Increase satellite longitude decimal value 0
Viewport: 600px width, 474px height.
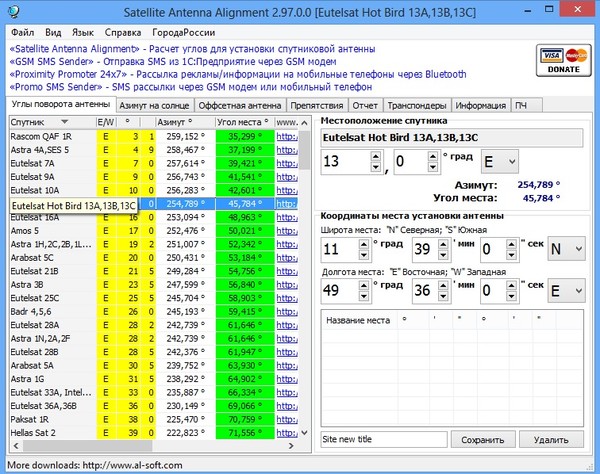(432, 156)
